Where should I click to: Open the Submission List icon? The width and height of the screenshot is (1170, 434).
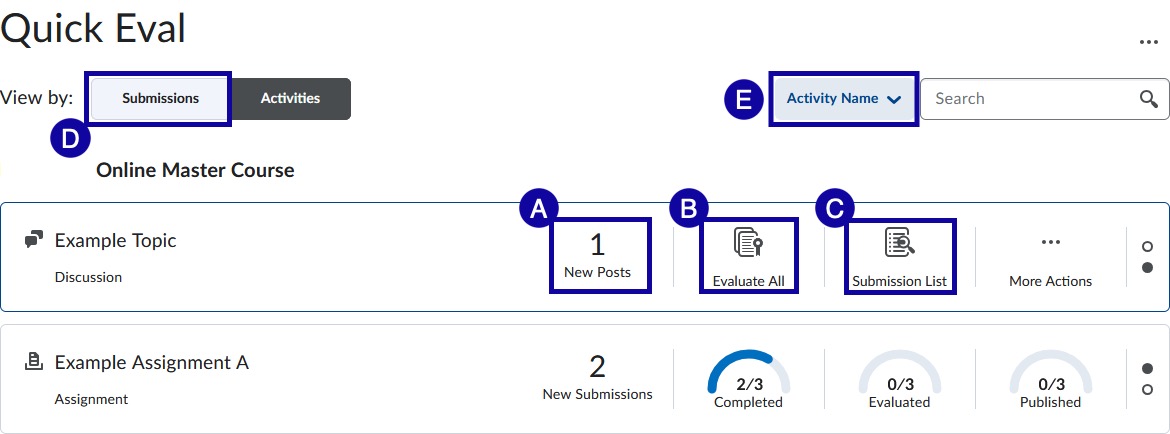pos(899,244)
